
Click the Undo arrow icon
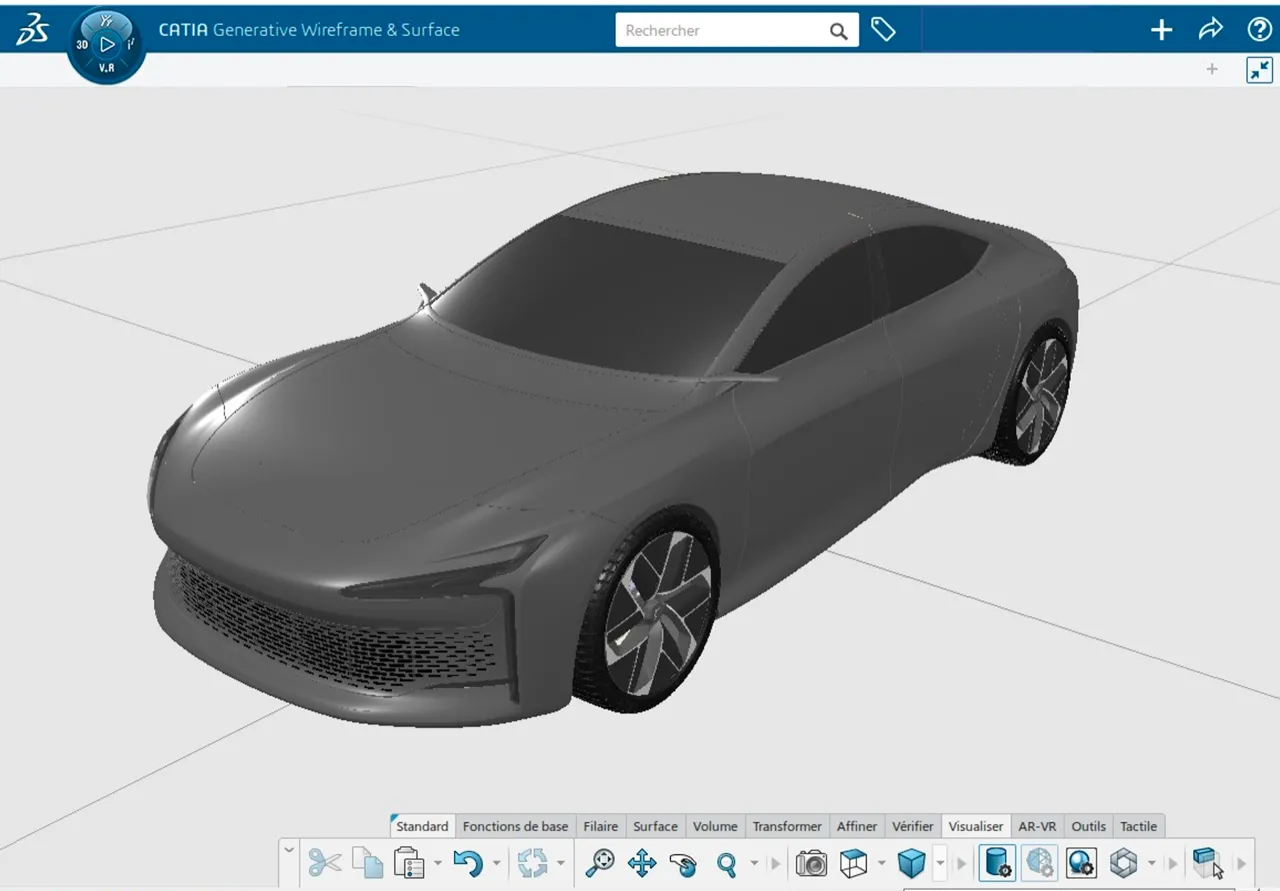(x=470, y=862)
